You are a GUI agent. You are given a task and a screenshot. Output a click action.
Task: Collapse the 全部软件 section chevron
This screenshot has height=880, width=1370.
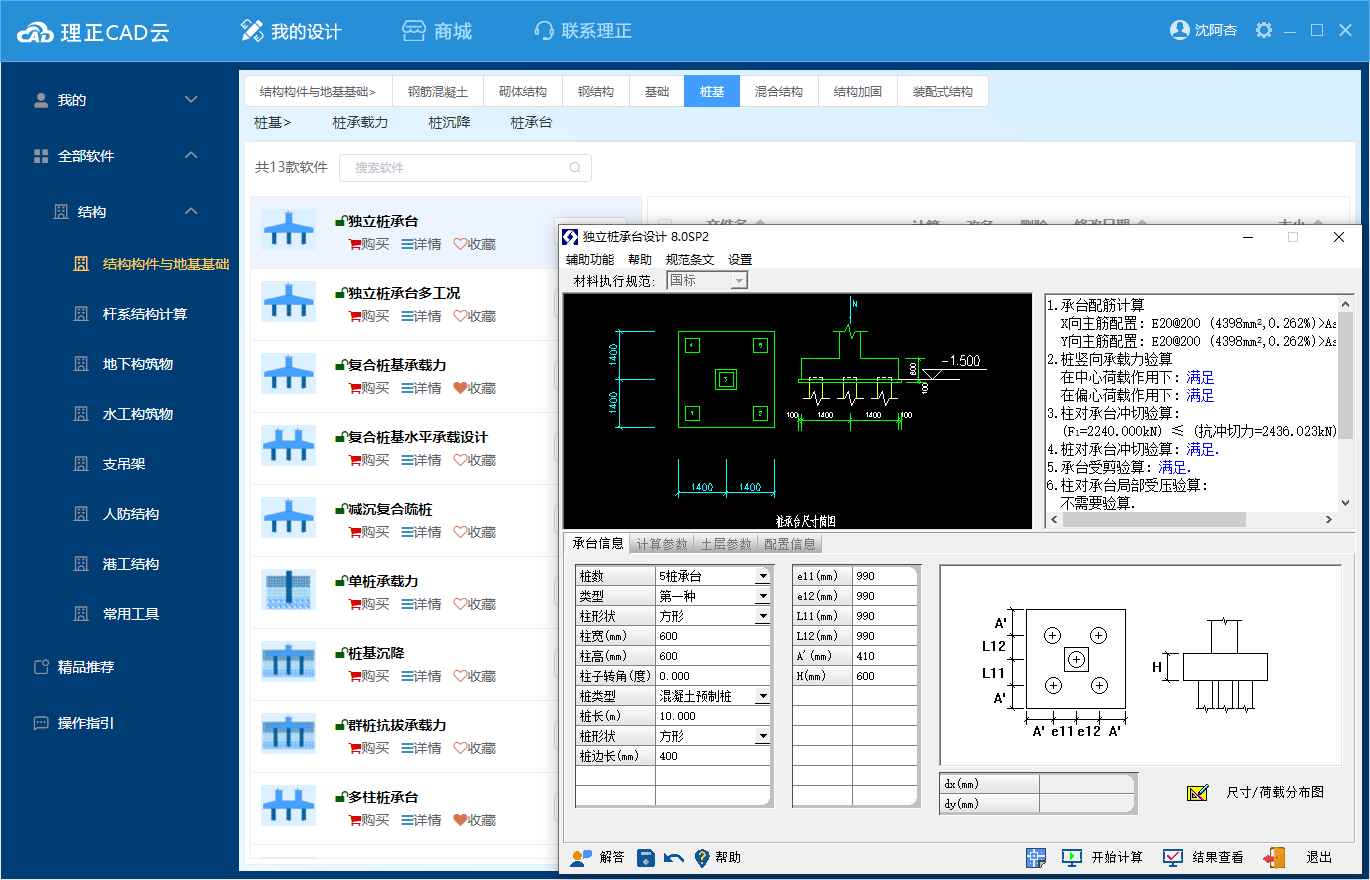(192, 155)
